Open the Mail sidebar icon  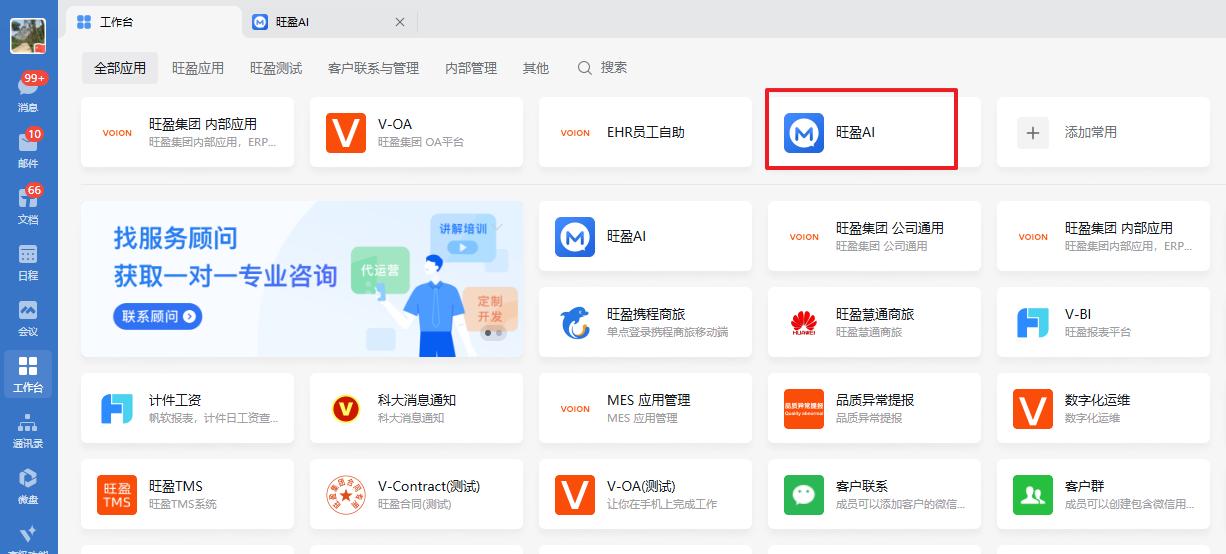28,149
